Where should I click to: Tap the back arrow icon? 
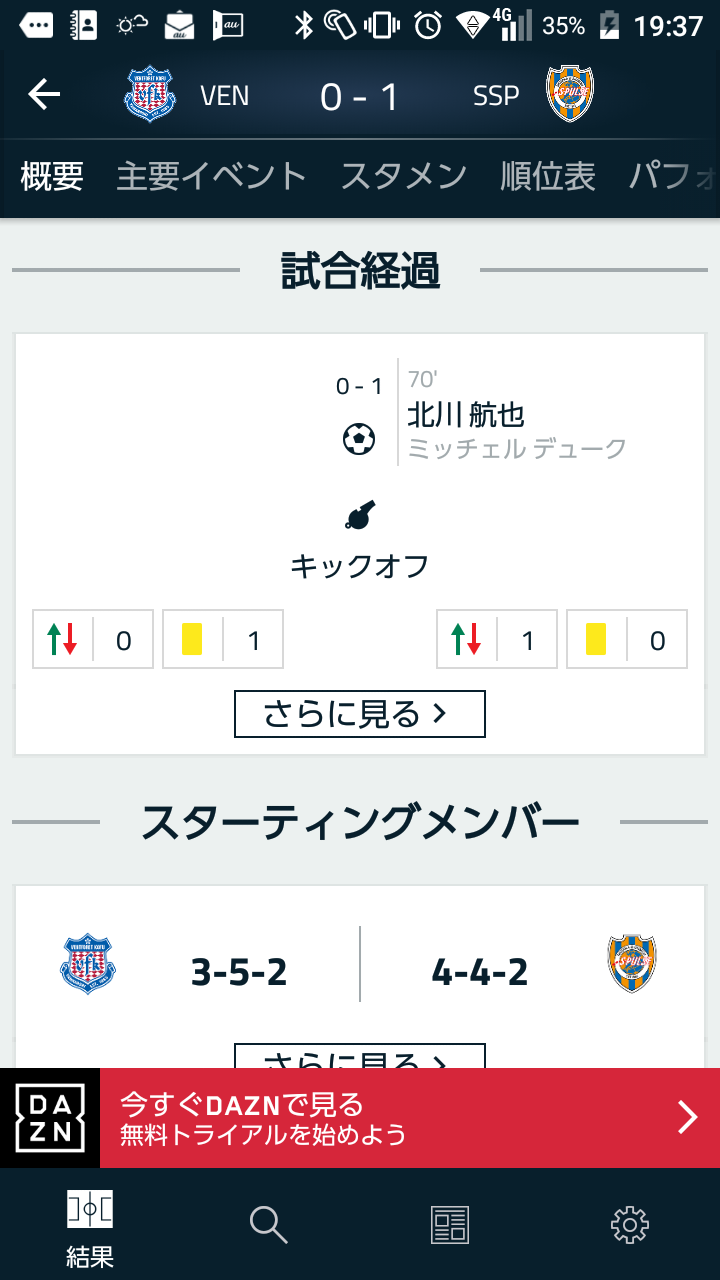point(44,95)
